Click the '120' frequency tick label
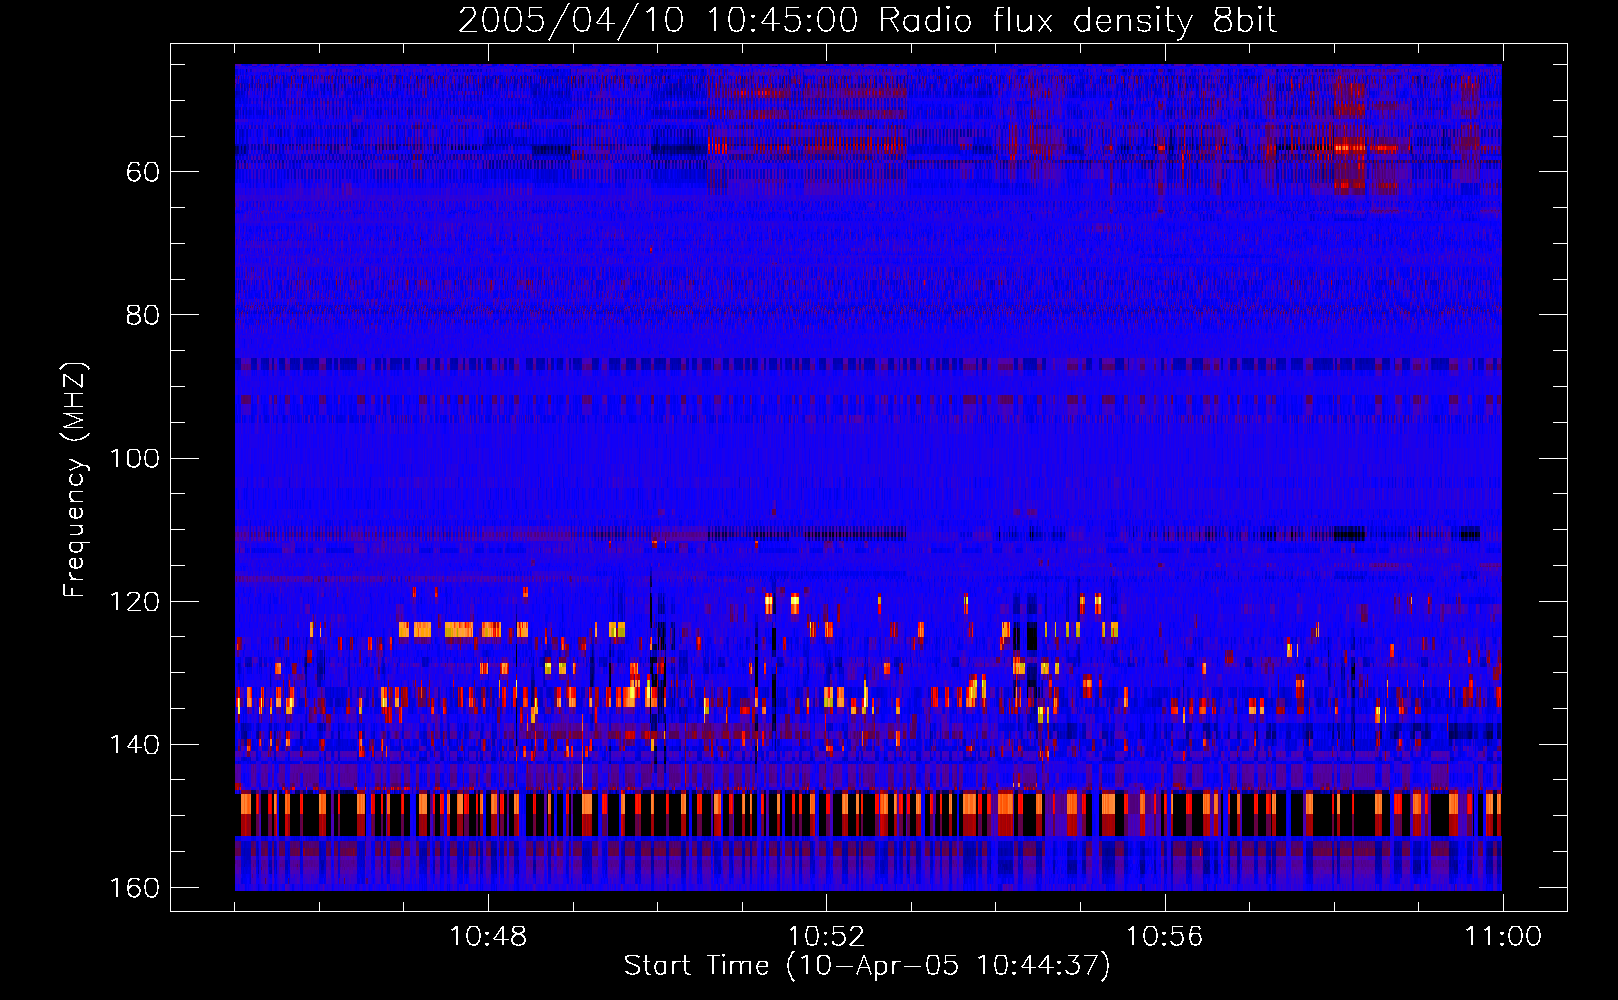The image size is (1618, 1000). tap(135, 601)
